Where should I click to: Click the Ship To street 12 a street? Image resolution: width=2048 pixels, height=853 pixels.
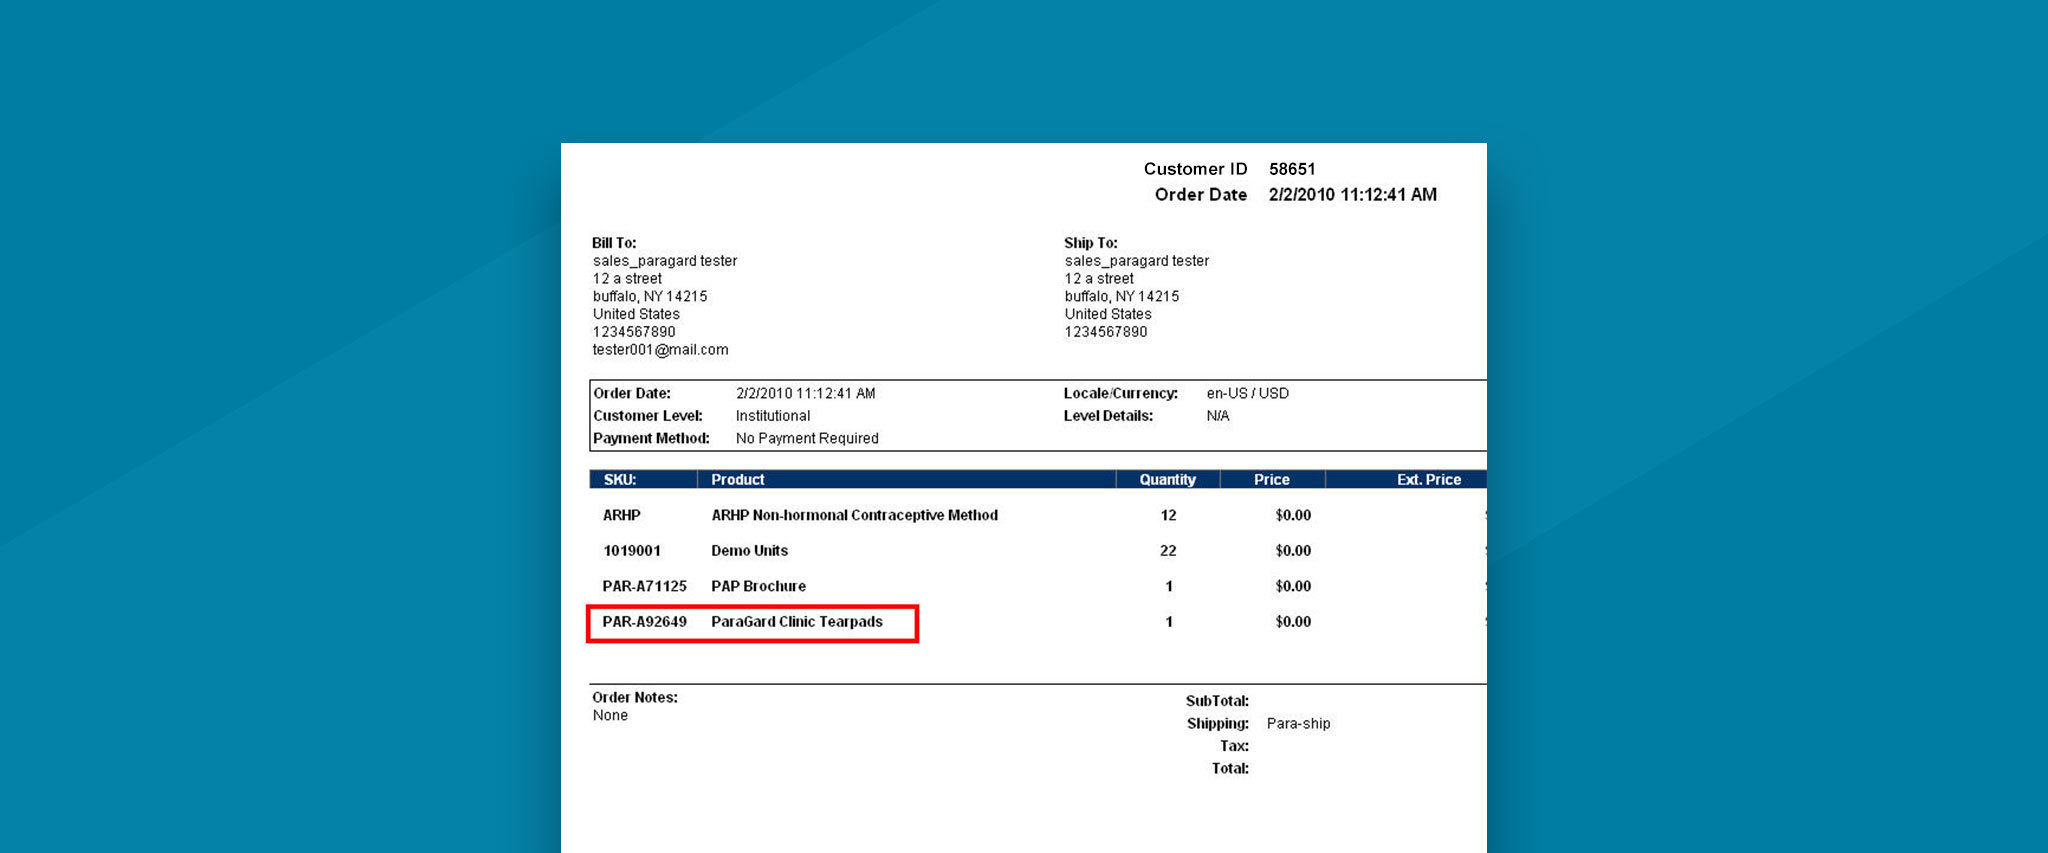[x=1099, y=279]
